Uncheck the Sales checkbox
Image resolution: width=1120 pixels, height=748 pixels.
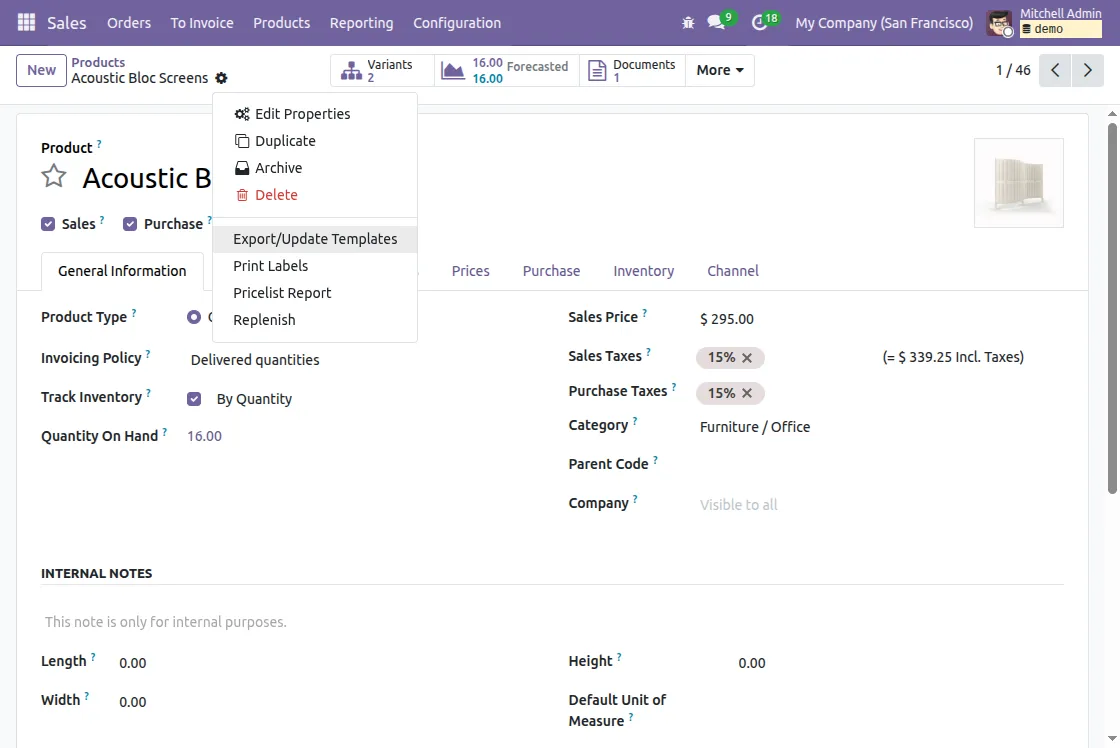pyautogui.click(x=47, y=224)
